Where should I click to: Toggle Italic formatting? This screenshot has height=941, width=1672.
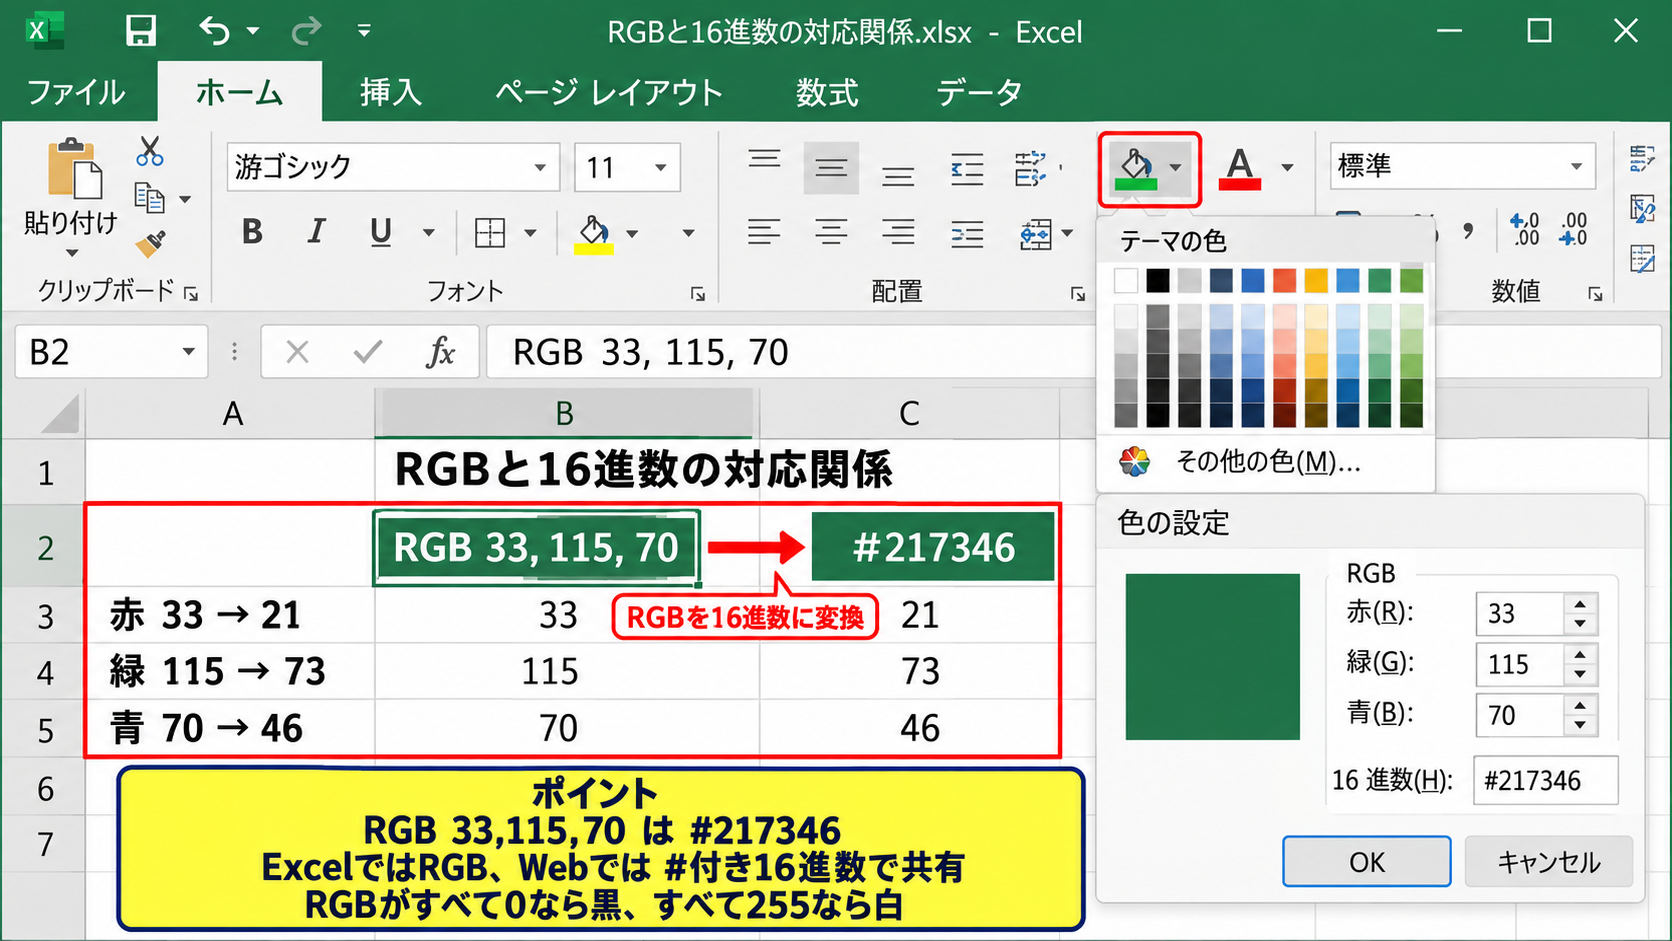pyautogui.click(x=316, y=232)
